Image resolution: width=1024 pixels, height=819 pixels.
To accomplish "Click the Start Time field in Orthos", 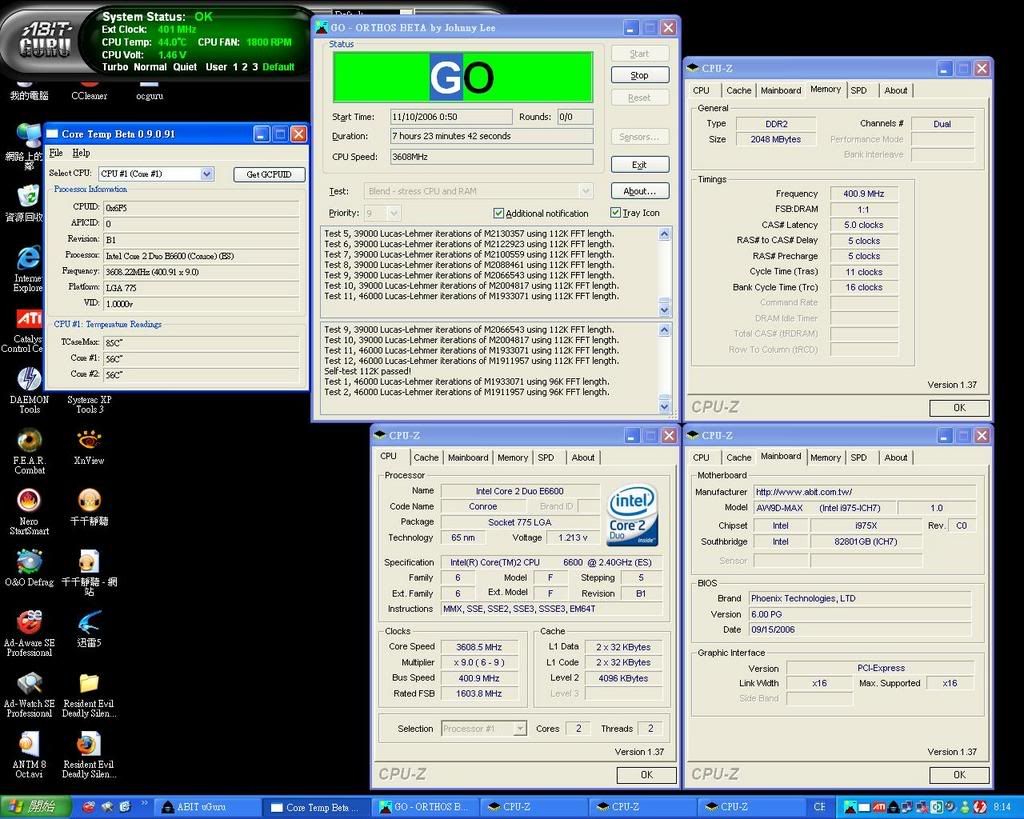I will coord(451,117).
